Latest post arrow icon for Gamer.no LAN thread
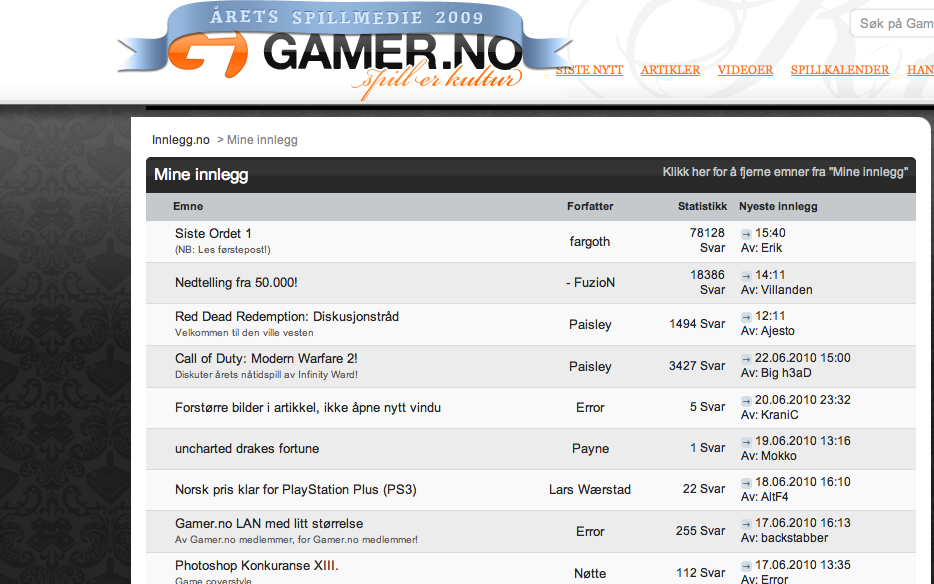 746,524
